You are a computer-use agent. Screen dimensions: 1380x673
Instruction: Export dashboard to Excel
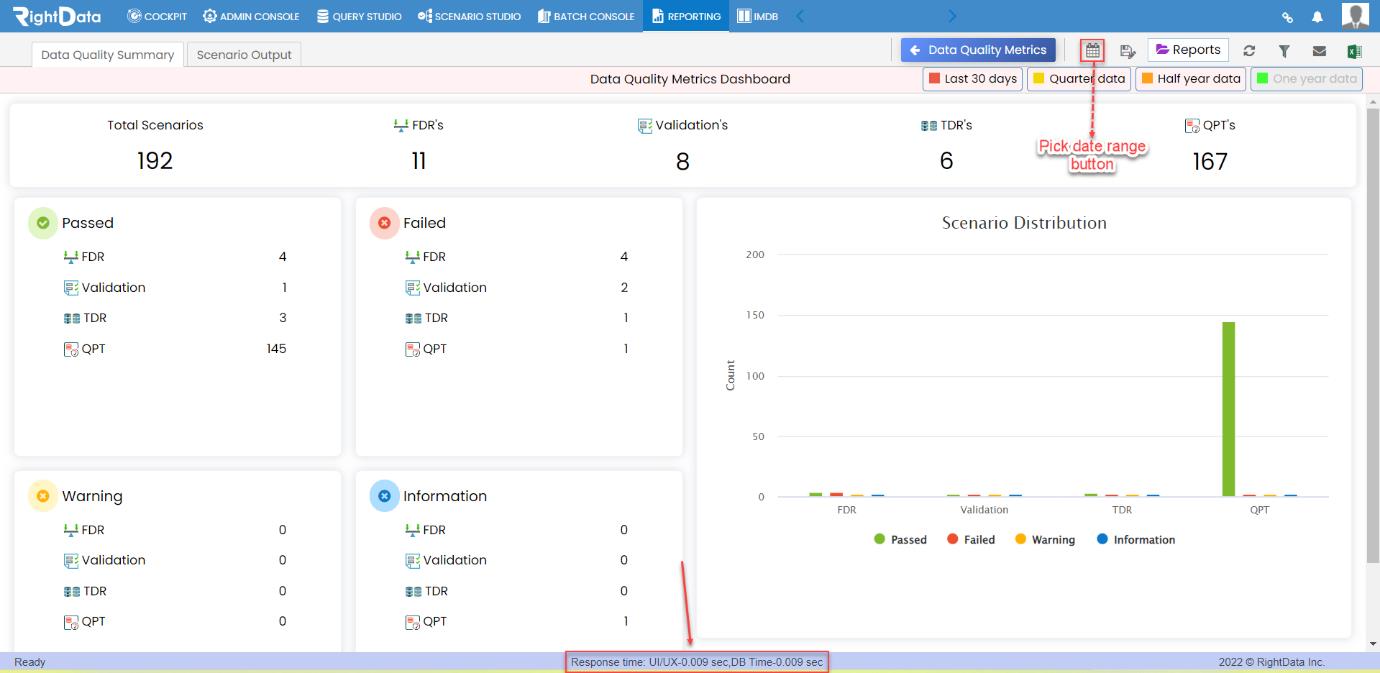tap(1355, 51)
